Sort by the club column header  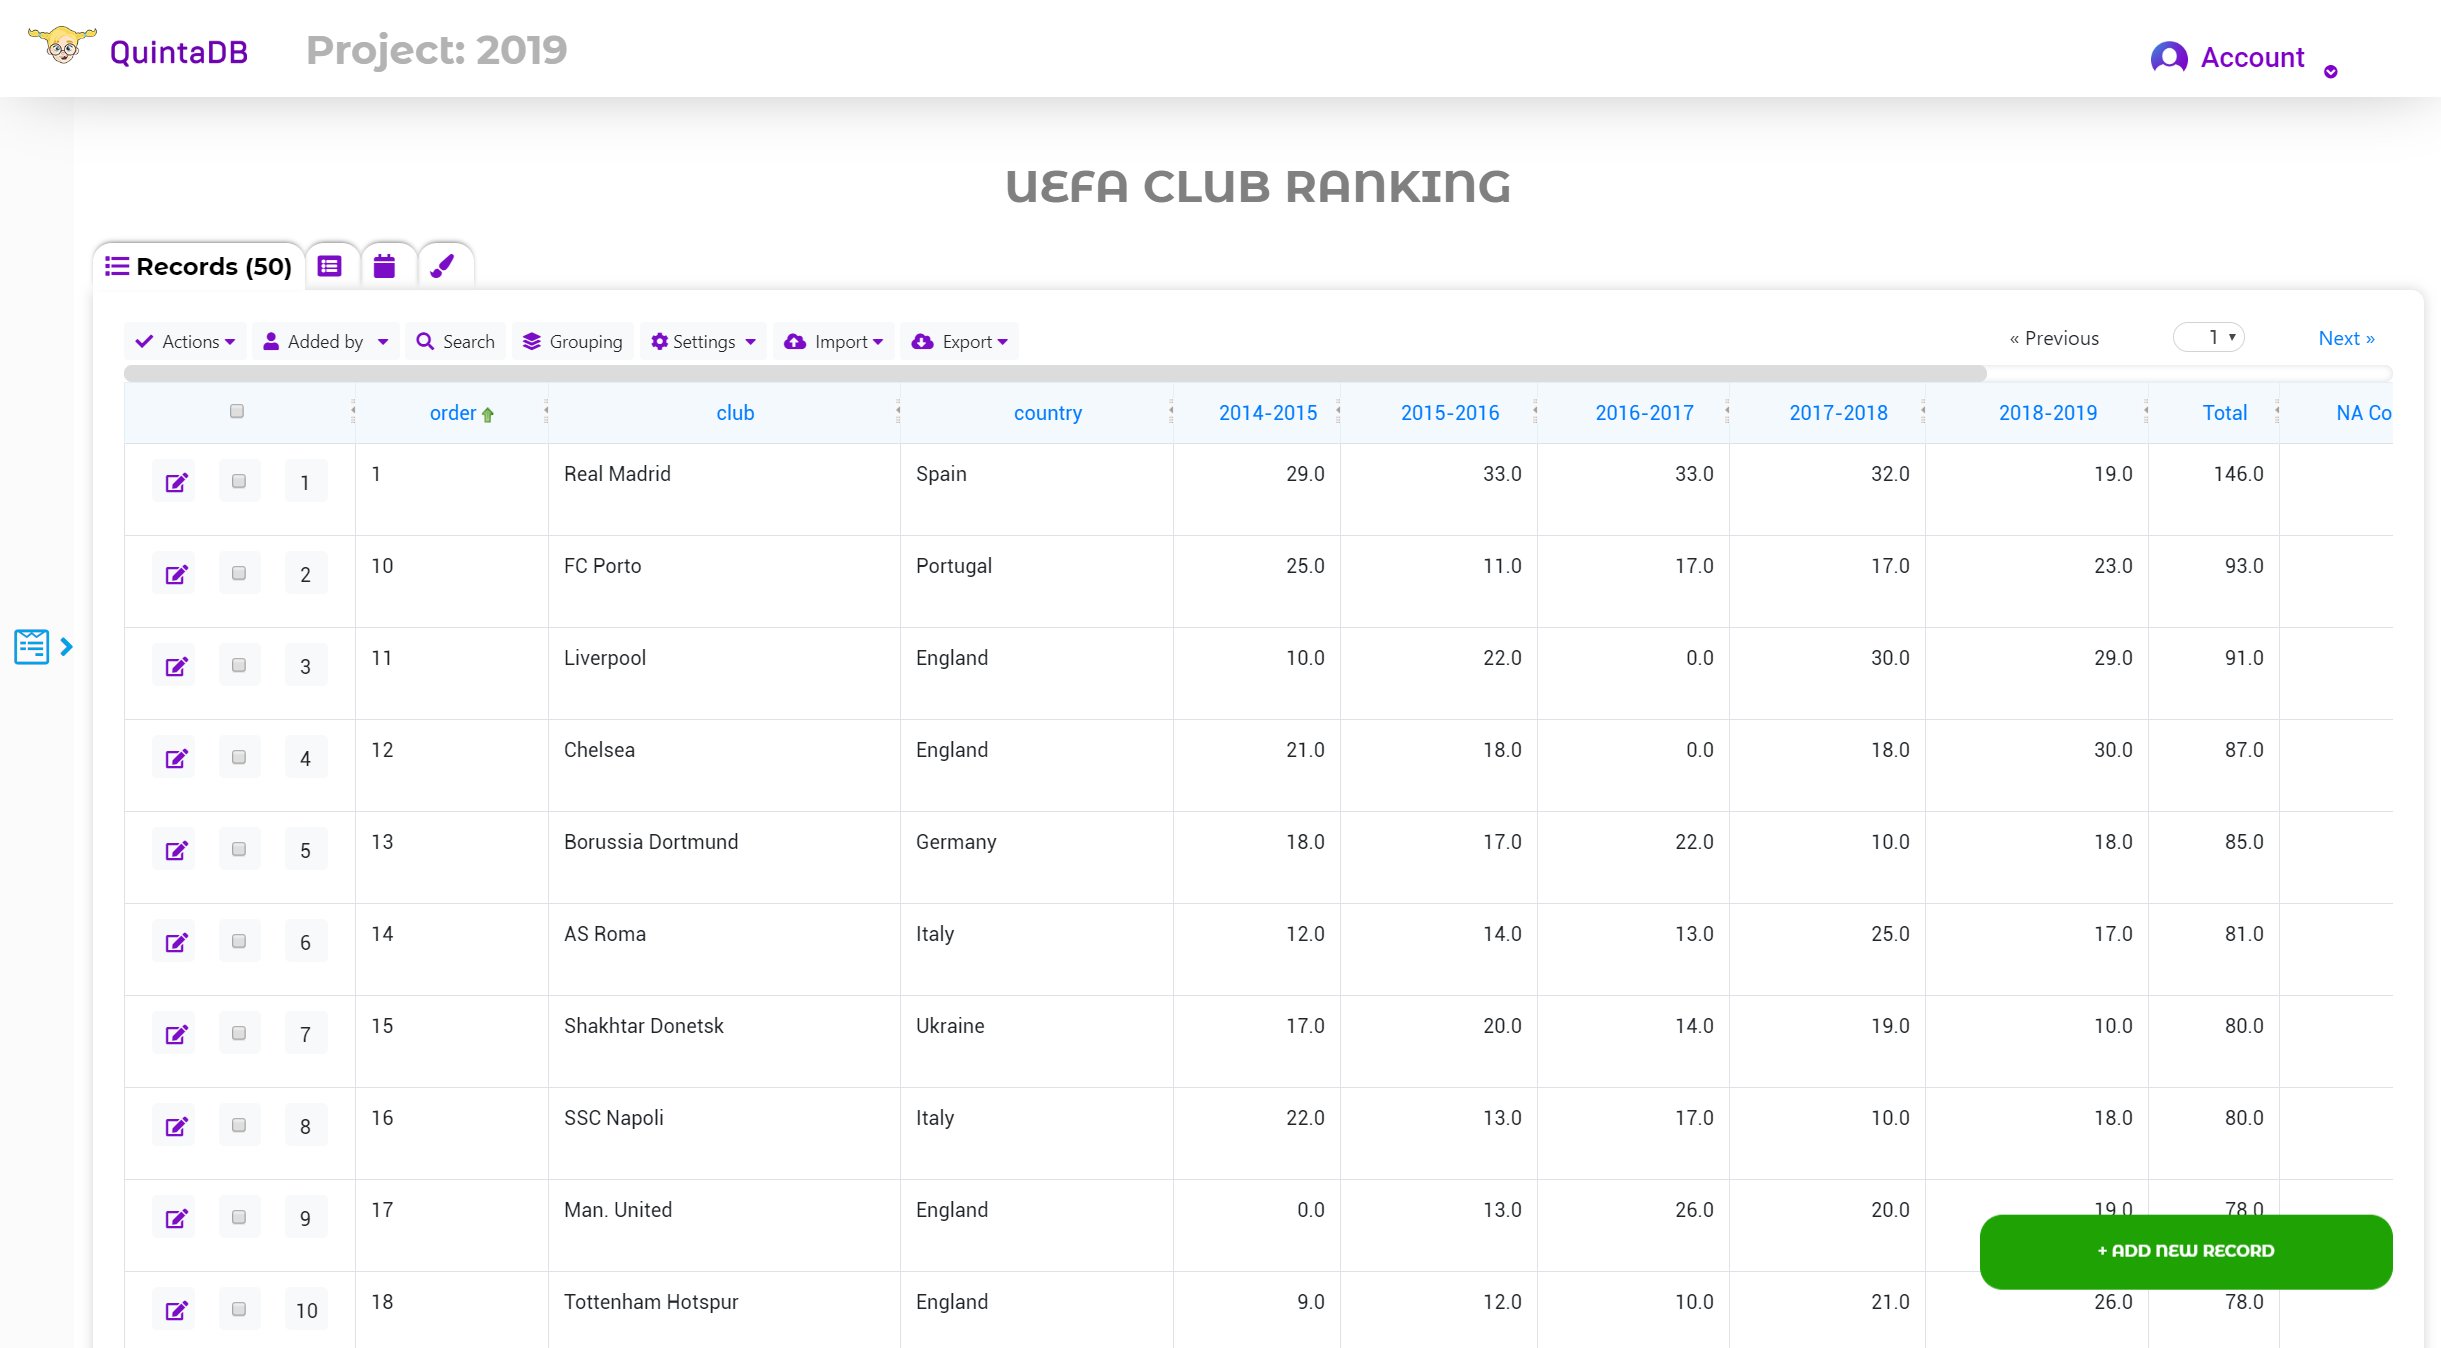tap(735, 413)
